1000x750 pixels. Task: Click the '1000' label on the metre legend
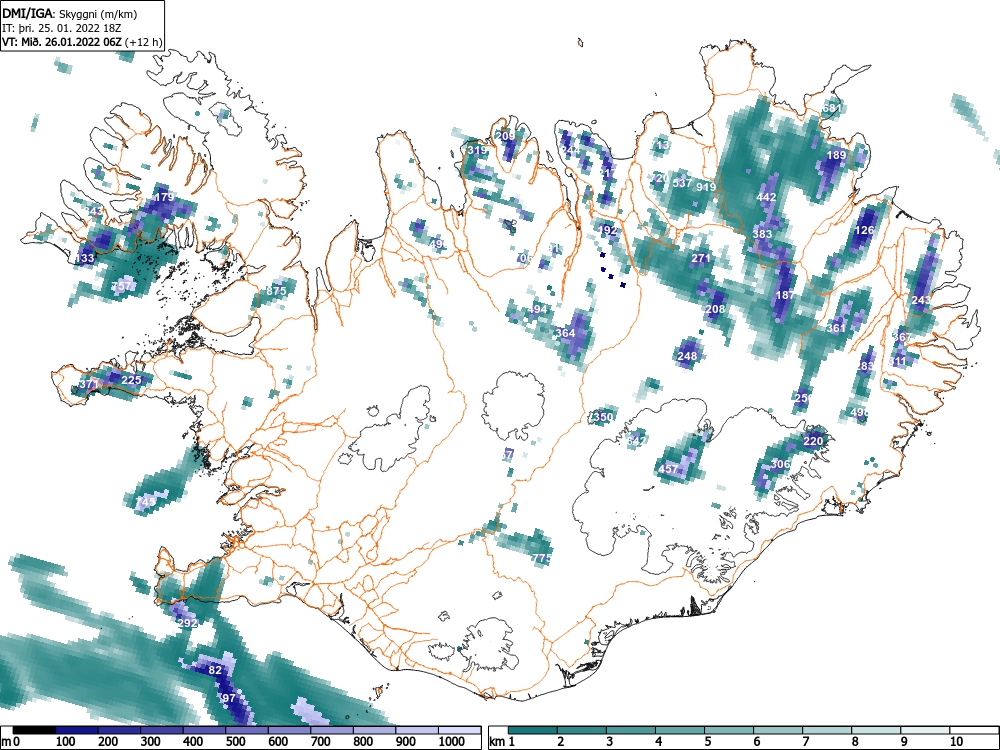452,742
